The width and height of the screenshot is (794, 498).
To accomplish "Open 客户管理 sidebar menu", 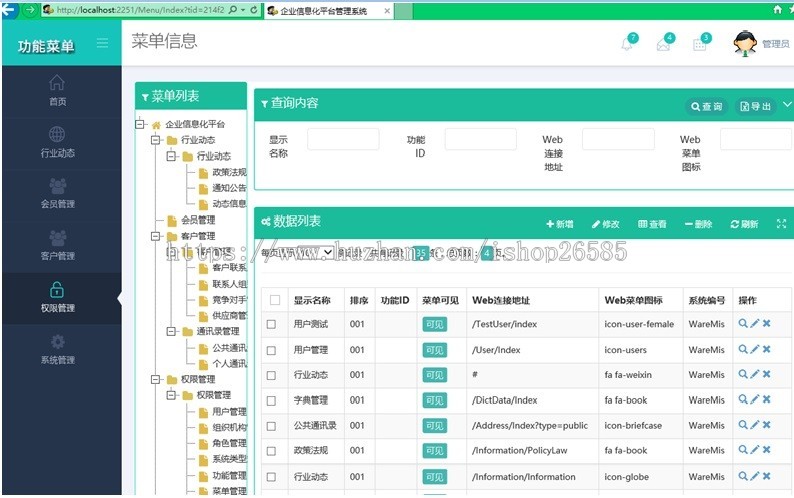I will pos(57,246).
